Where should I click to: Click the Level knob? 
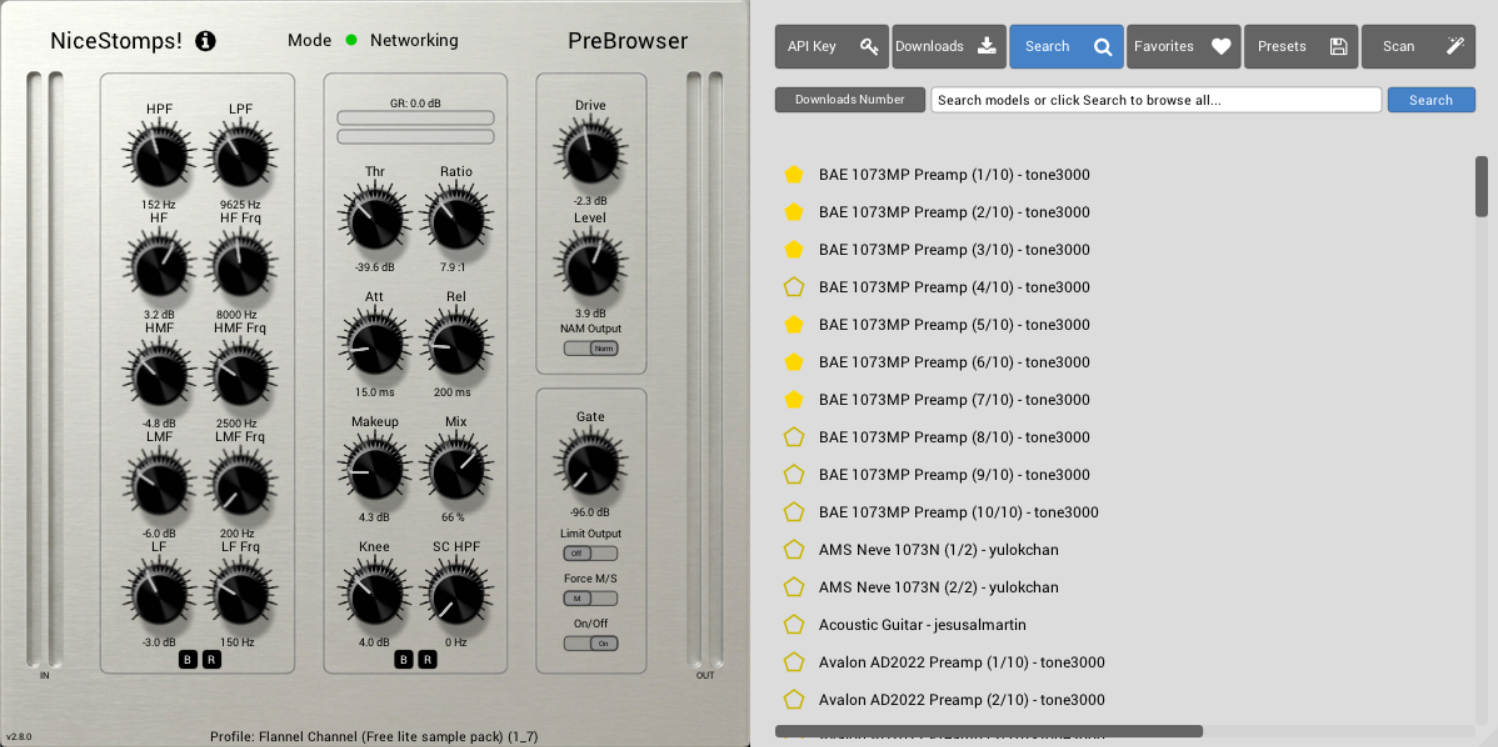click(x=591, y=266)
